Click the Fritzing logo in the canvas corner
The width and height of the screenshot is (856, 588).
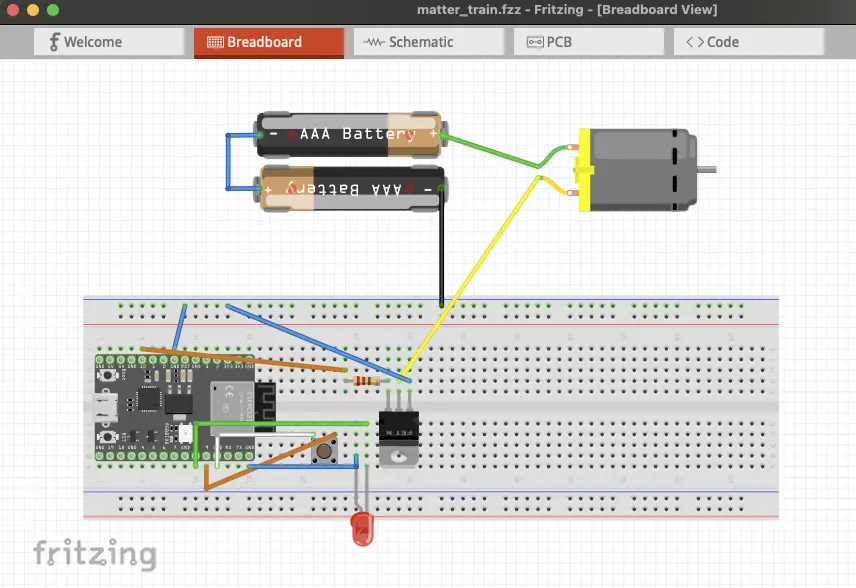coord(95,554)
